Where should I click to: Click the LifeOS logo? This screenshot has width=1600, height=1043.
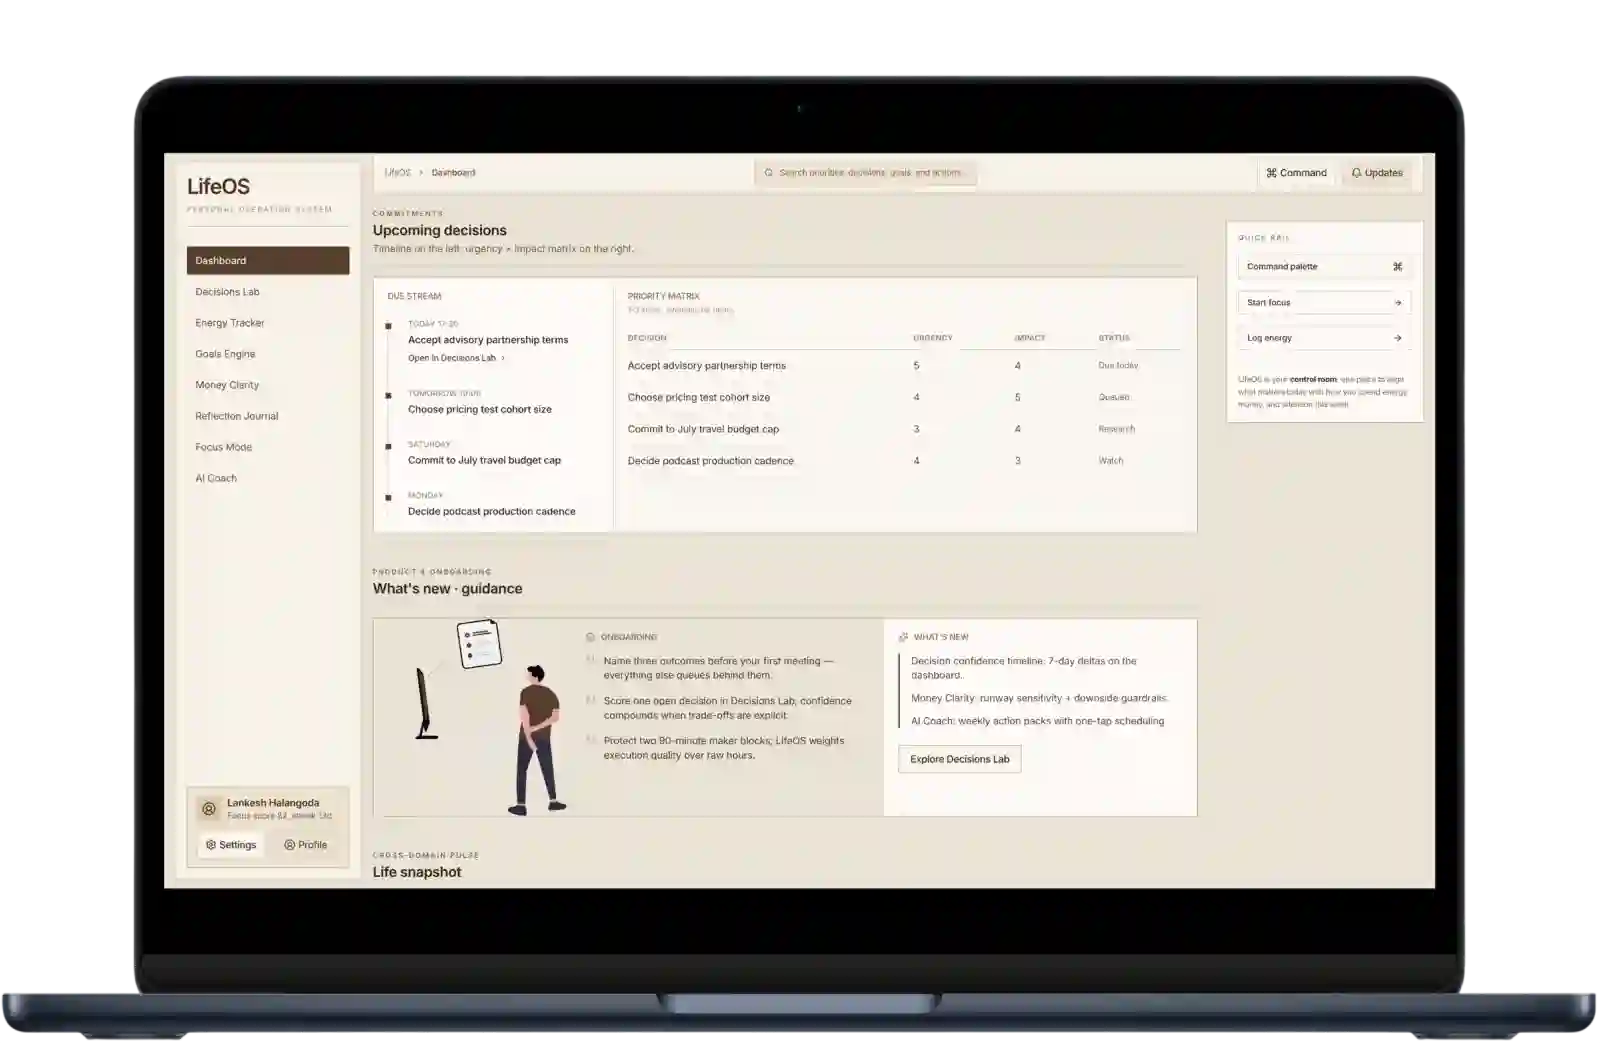point(218,186)
